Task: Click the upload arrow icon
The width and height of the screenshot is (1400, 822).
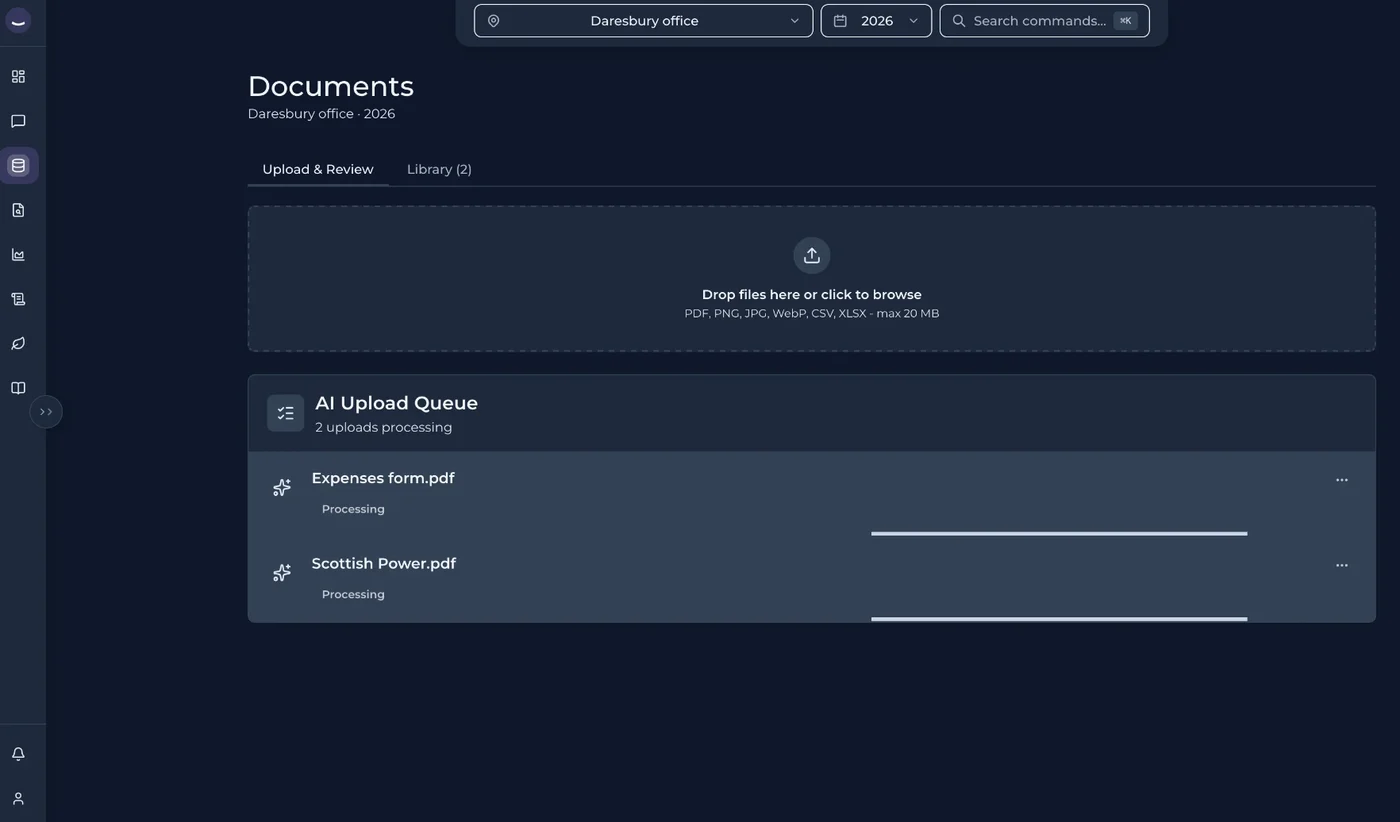Action: 812,255
